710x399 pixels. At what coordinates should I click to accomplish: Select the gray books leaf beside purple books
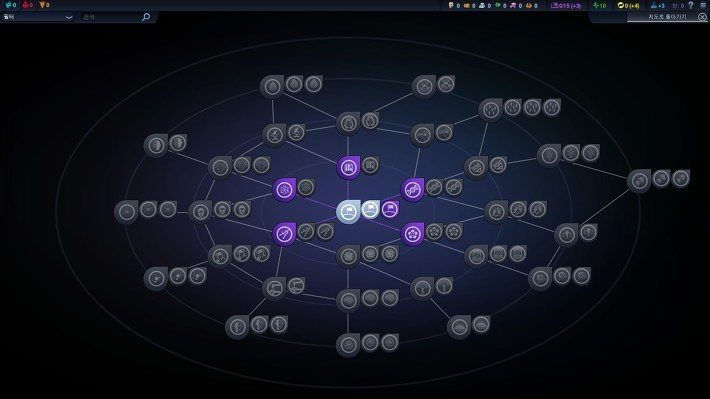click(x=370, y=165)
